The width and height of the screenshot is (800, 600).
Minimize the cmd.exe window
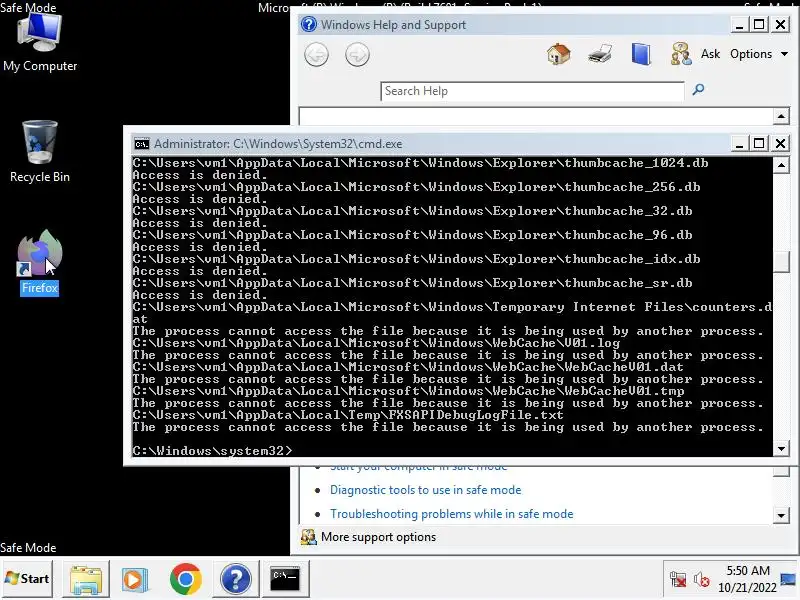[x=739, y=143]
